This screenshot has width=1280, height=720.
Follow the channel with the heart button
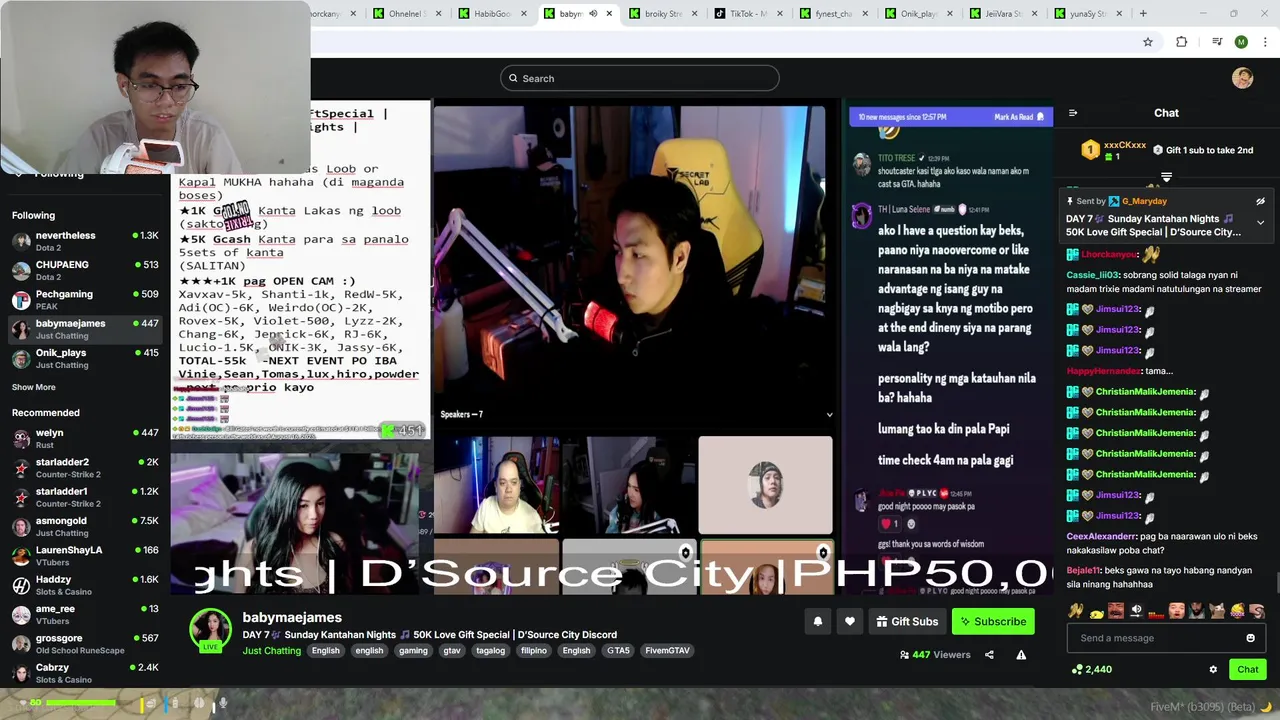pos(850,622)
